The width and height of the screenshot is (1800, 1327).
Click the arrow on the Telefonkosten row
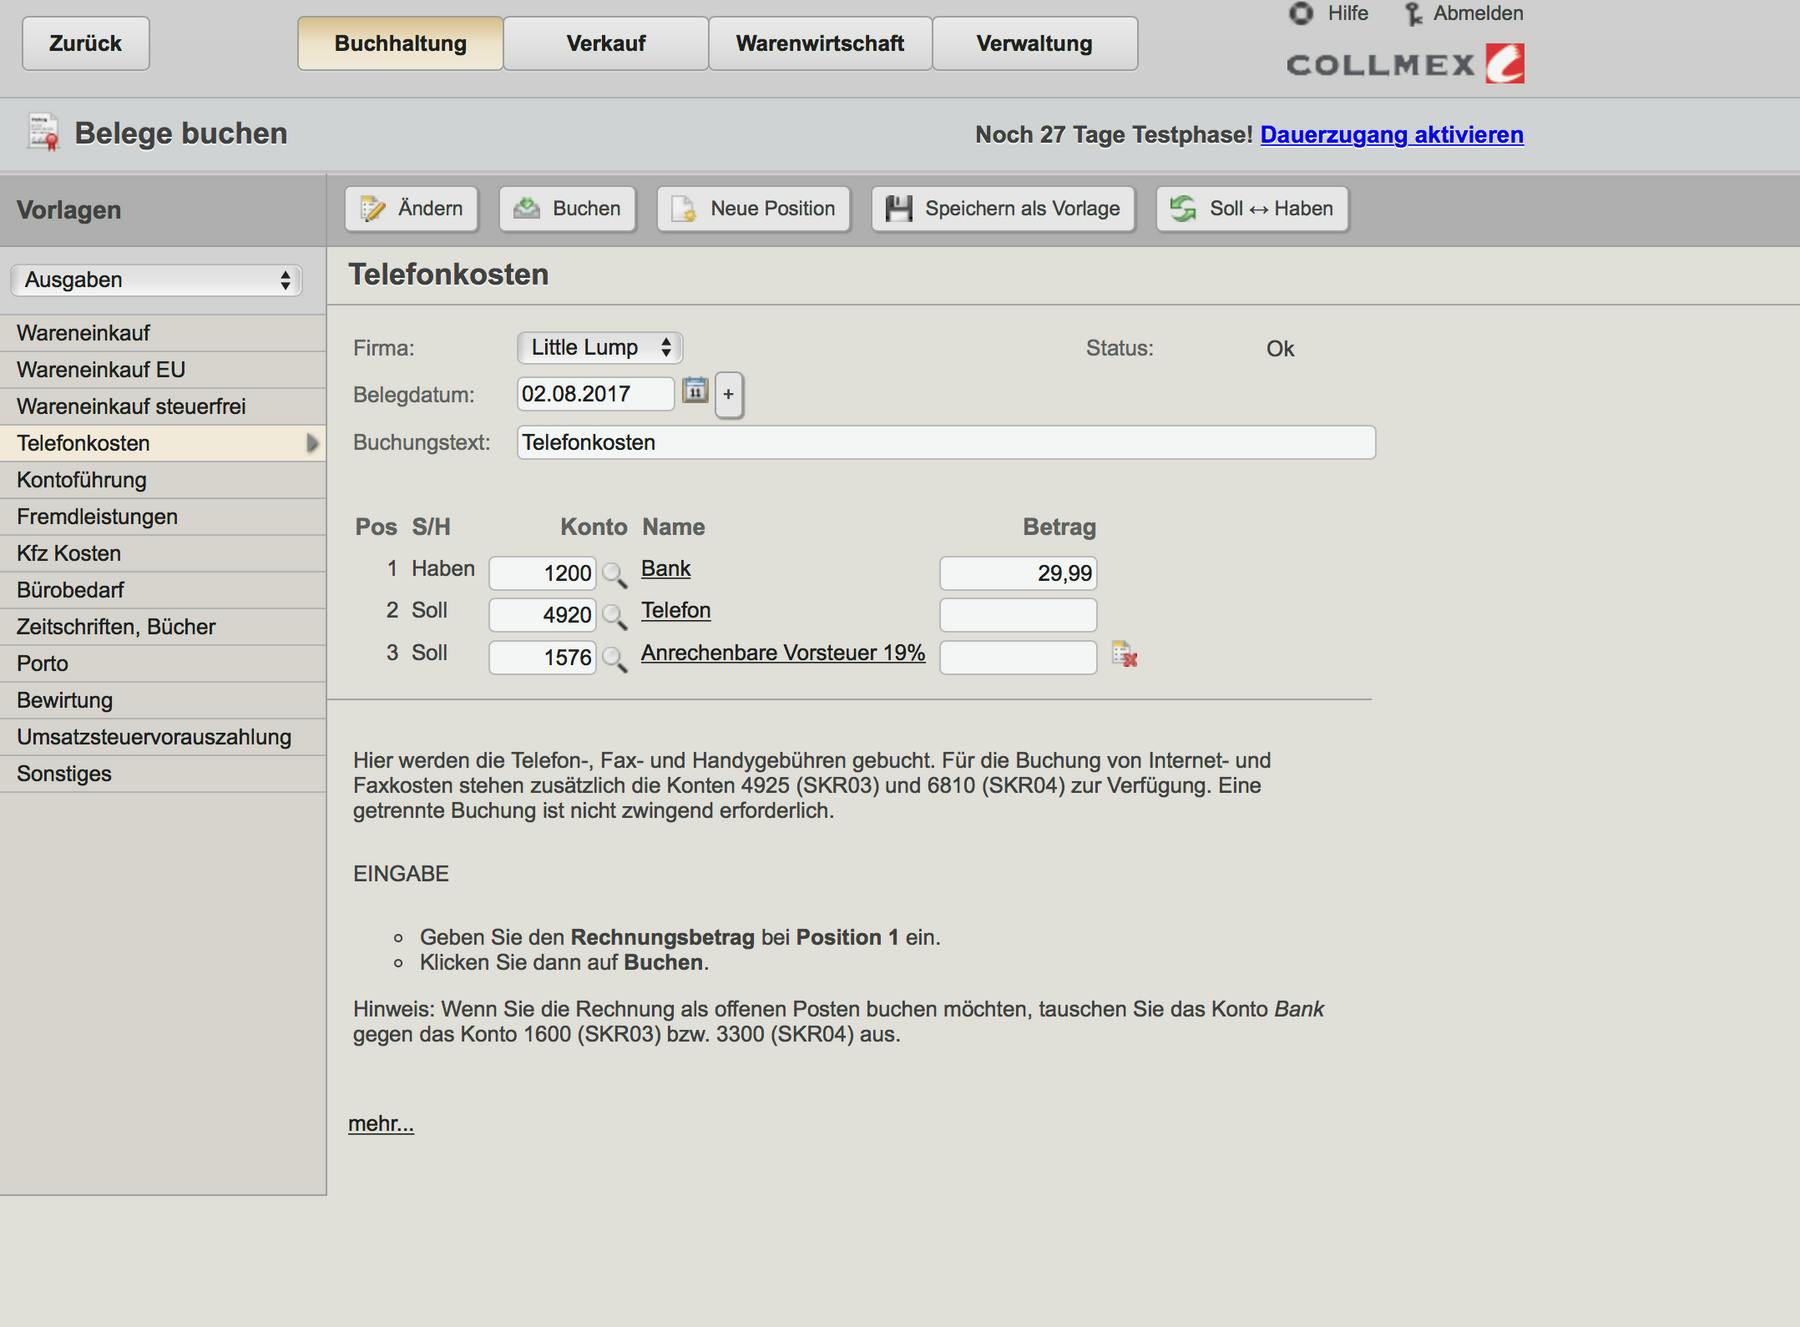pyautogui.click(x=312, y=443)
